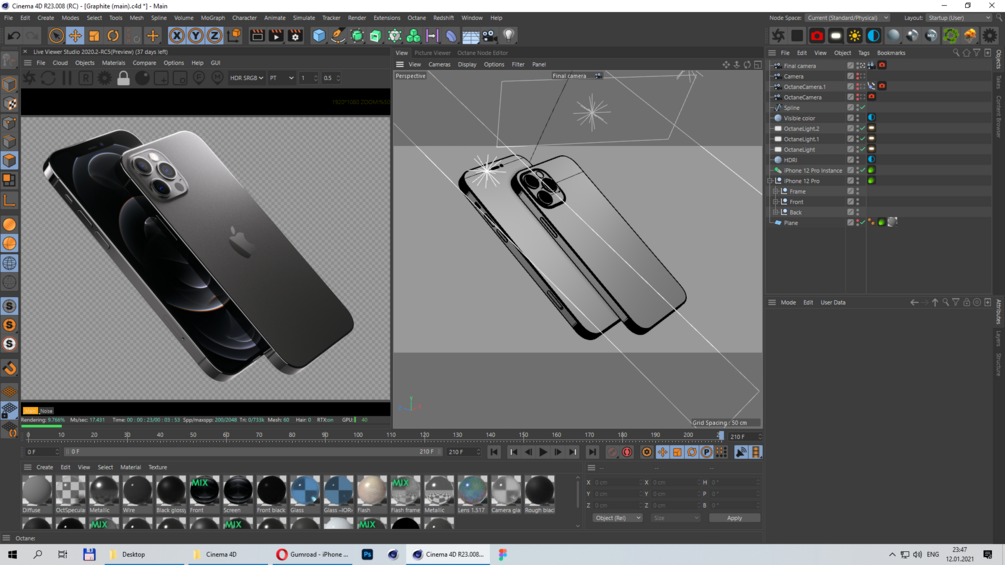Go to end of animation
The image size is (1005, 565).
[592, 452]
